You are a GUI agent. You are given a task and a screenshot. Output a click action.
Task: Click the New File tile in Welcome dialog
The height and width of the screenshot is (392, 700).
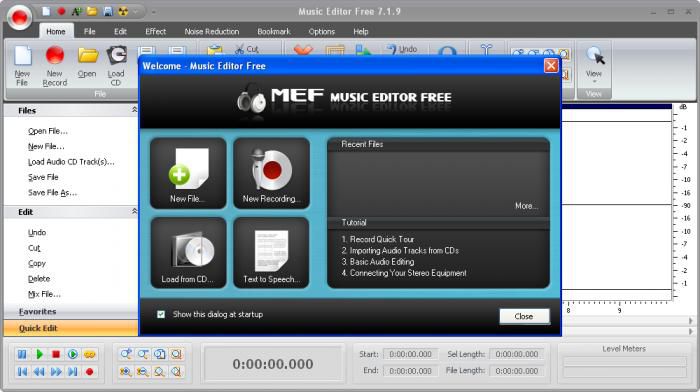point(188,173)
